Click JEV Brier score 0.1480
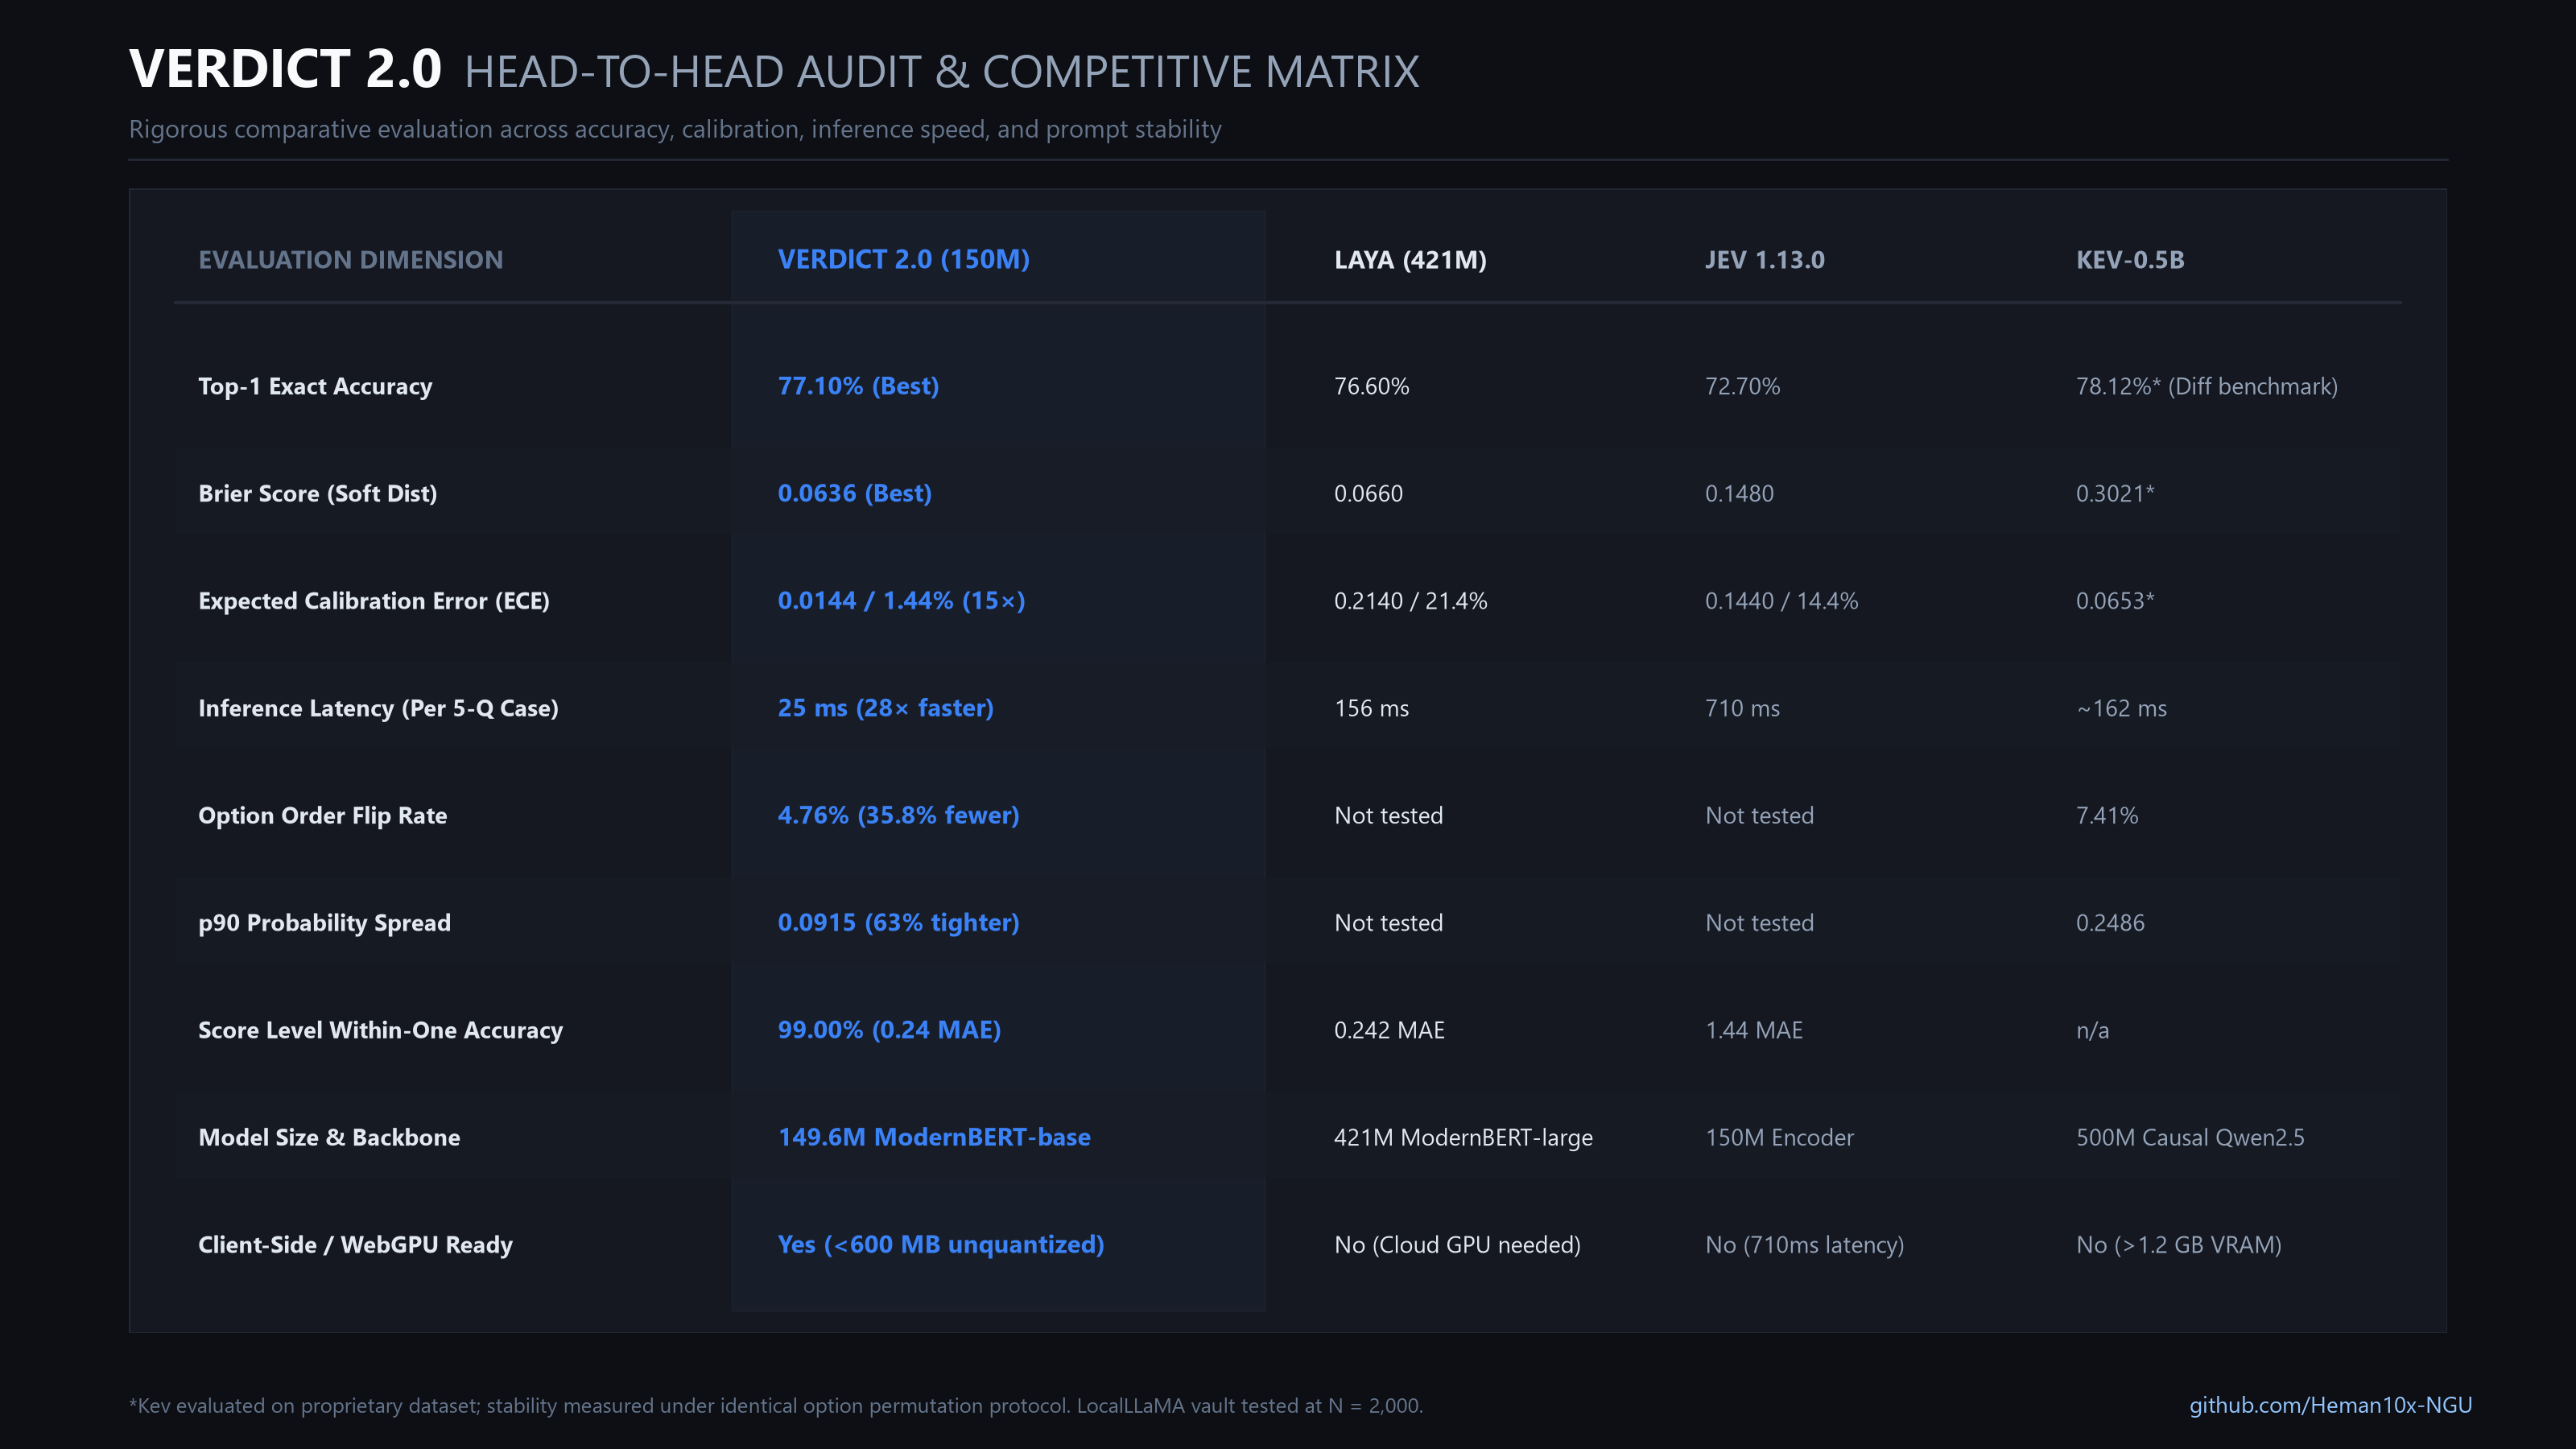The image size is (2576, 1449). 1739,493
